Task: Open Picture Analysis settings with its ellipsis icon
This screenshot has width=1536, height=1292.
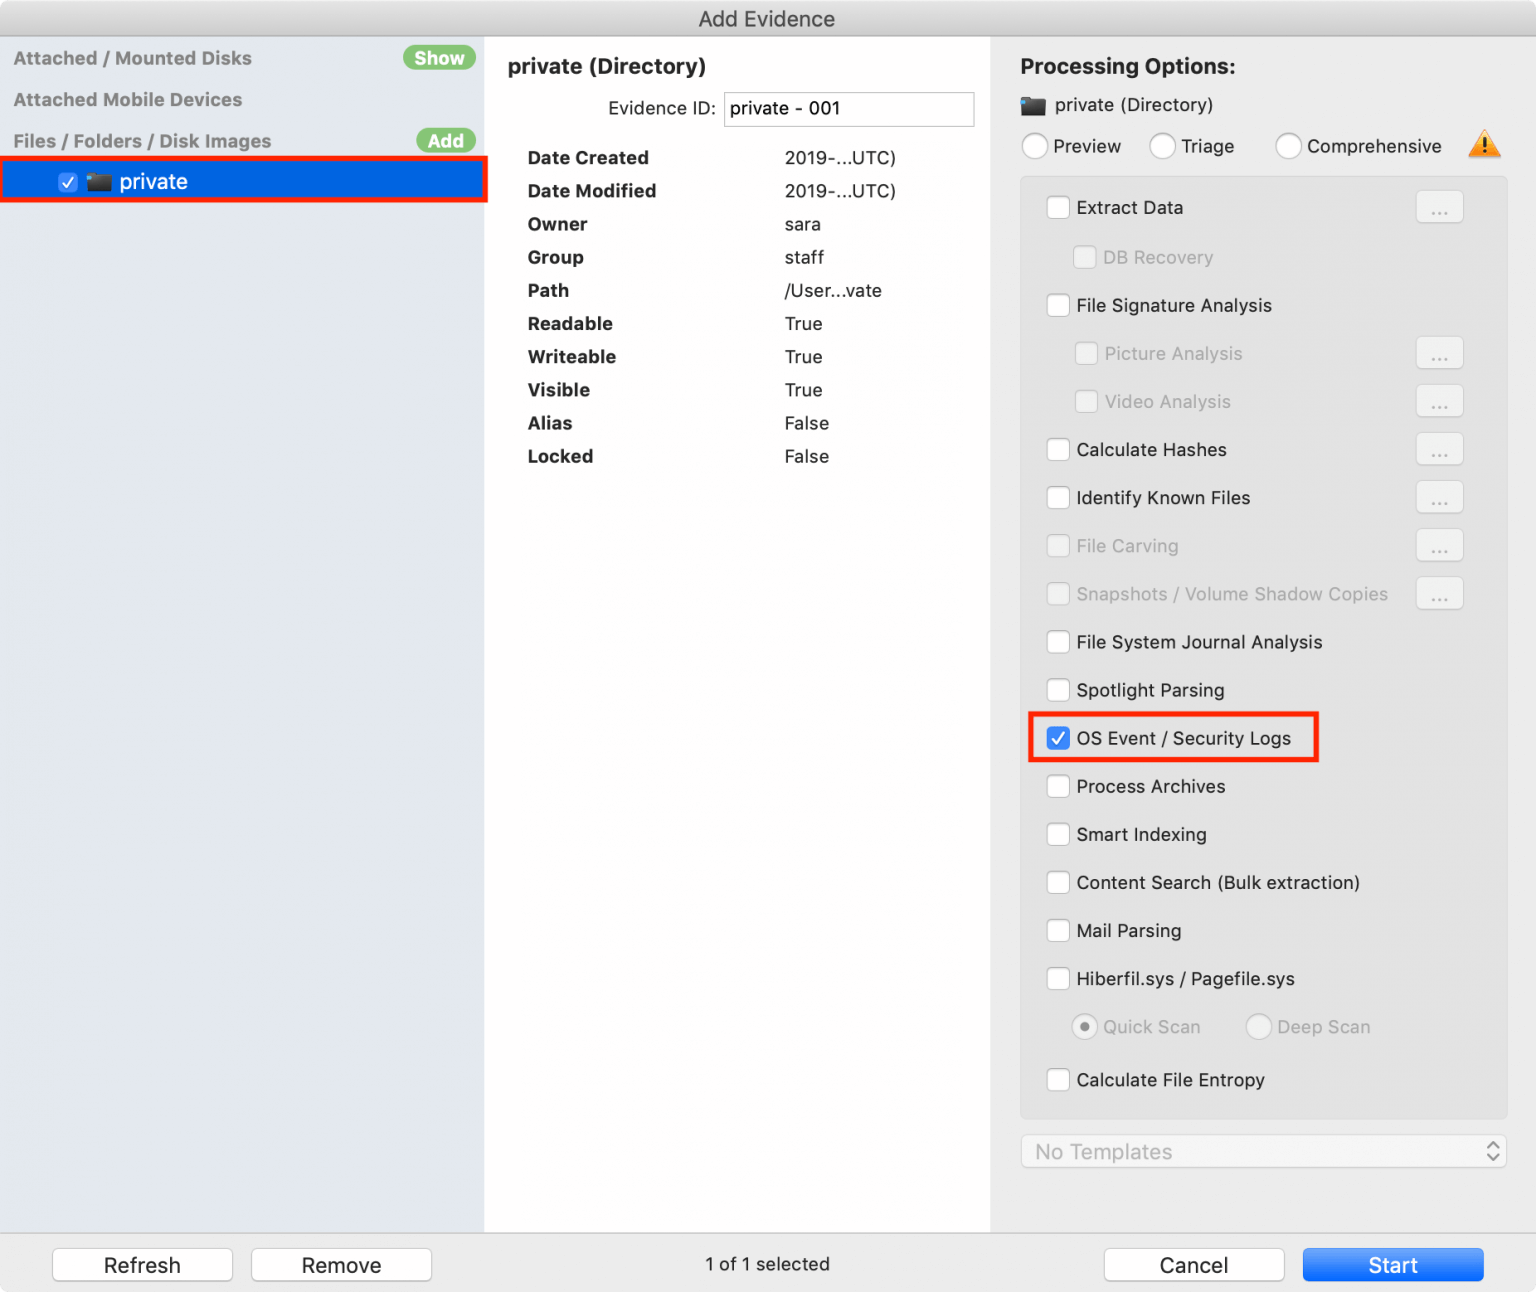Action: 1439,353
